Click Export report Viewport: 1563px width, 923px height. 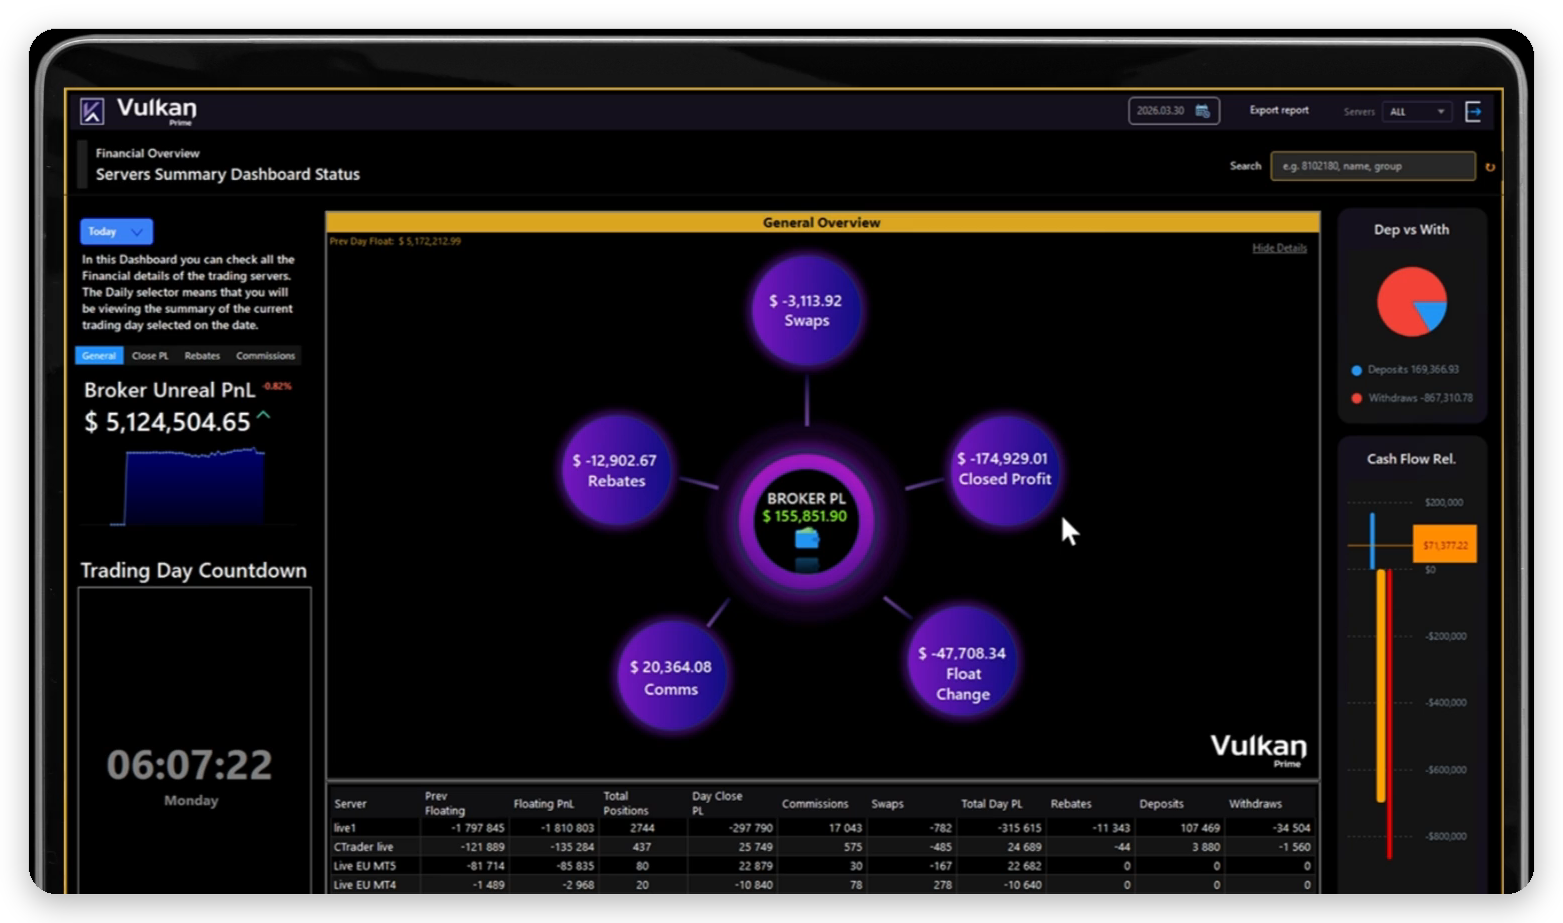[1279, 111]
